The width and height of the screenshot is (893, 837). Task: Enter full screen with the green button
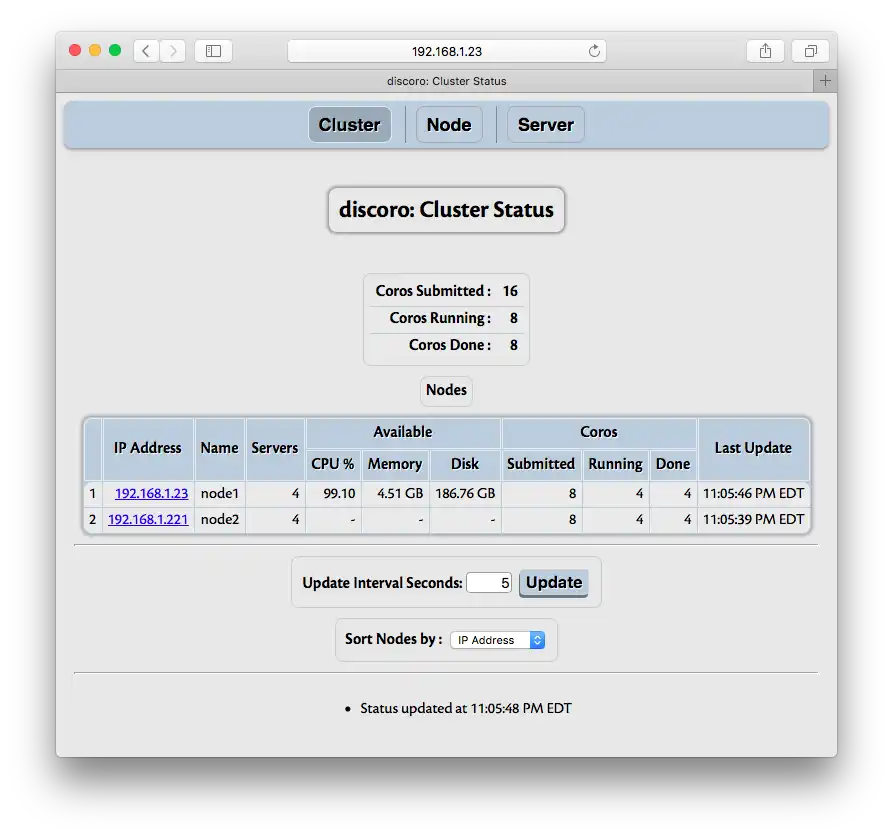coord(115,51)
